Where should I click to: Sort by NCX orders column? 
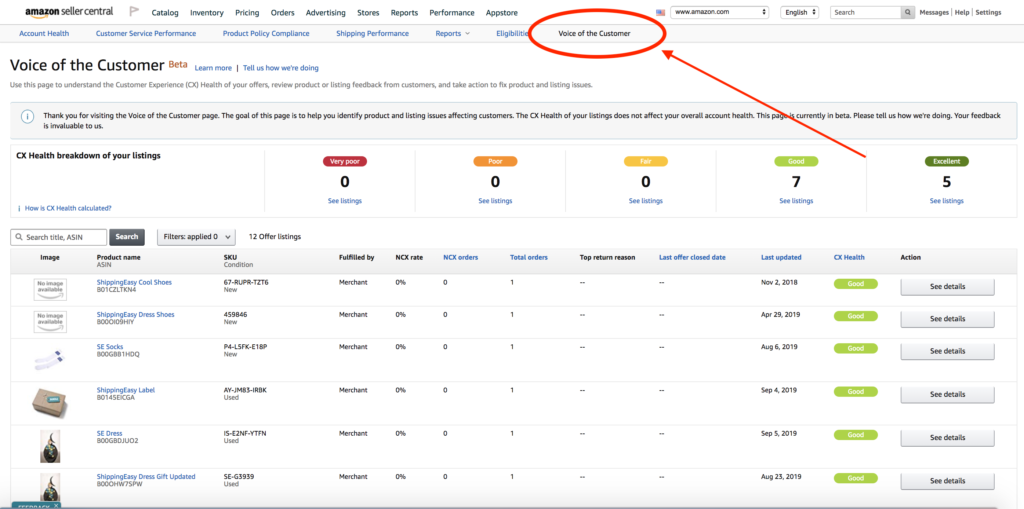pos(460,257)
